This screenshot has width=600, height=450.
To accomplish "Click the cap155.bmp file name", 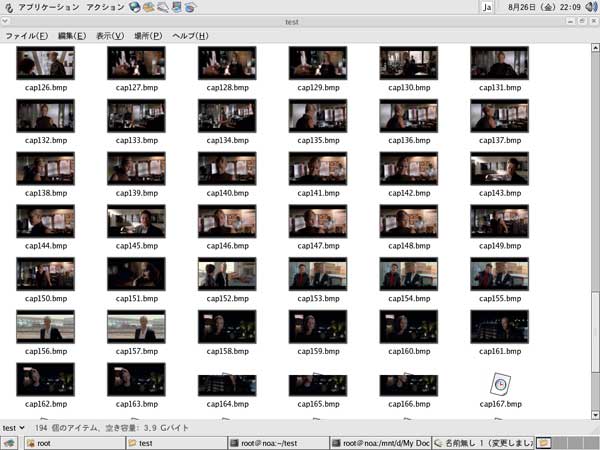I will (500, 298).
